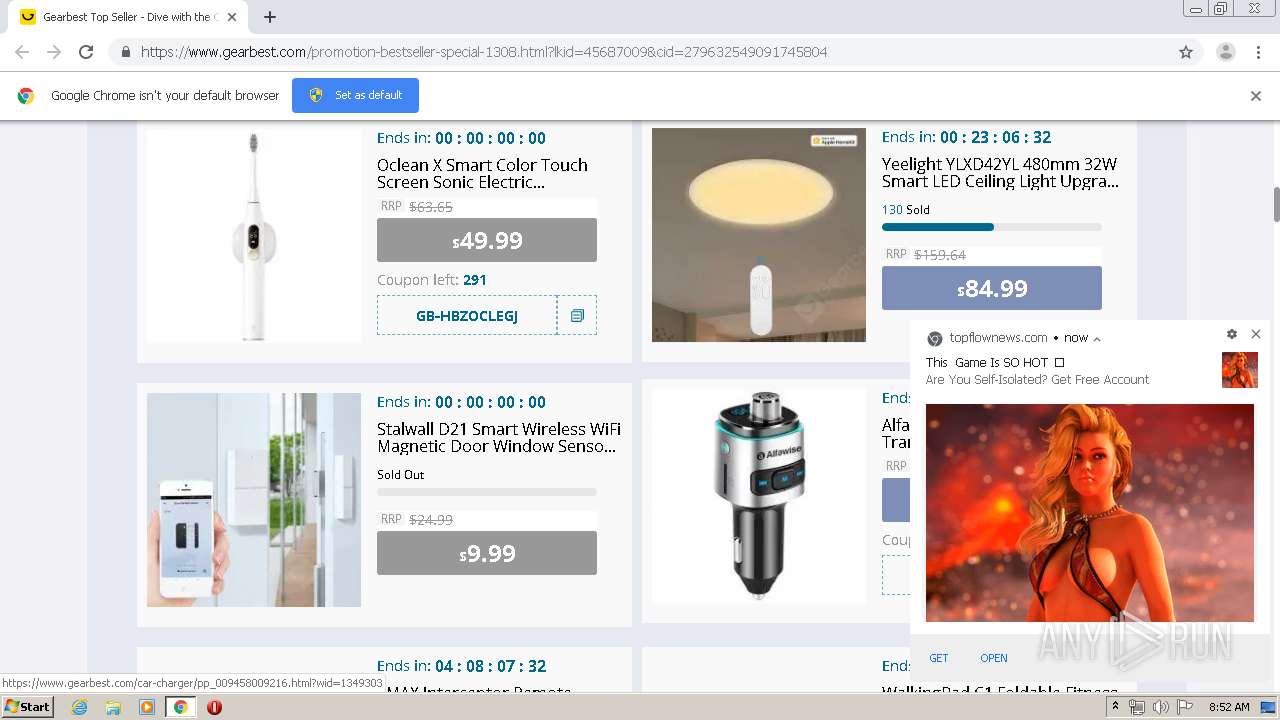Set Chrome as default browser
Screen dimensions: 1280x720
tap(355, 95)
